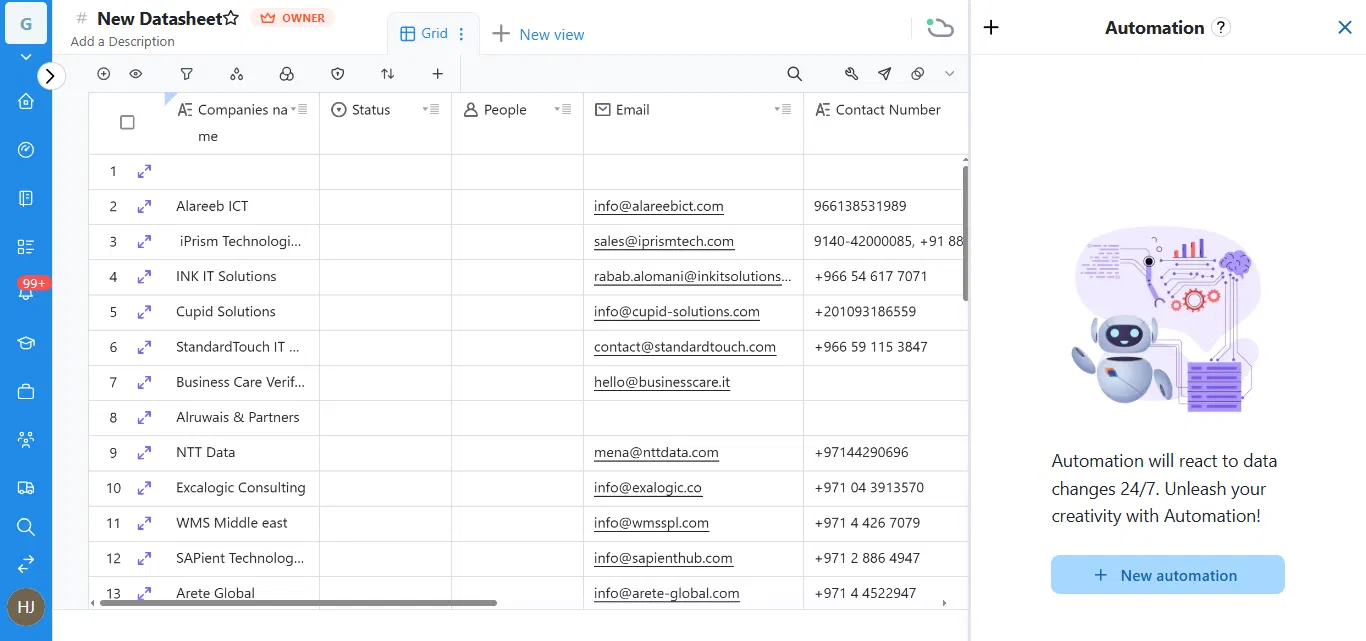The image size is (1366, 641).
Task: Click the cloud sync status icon
Action: click(939, 27)
